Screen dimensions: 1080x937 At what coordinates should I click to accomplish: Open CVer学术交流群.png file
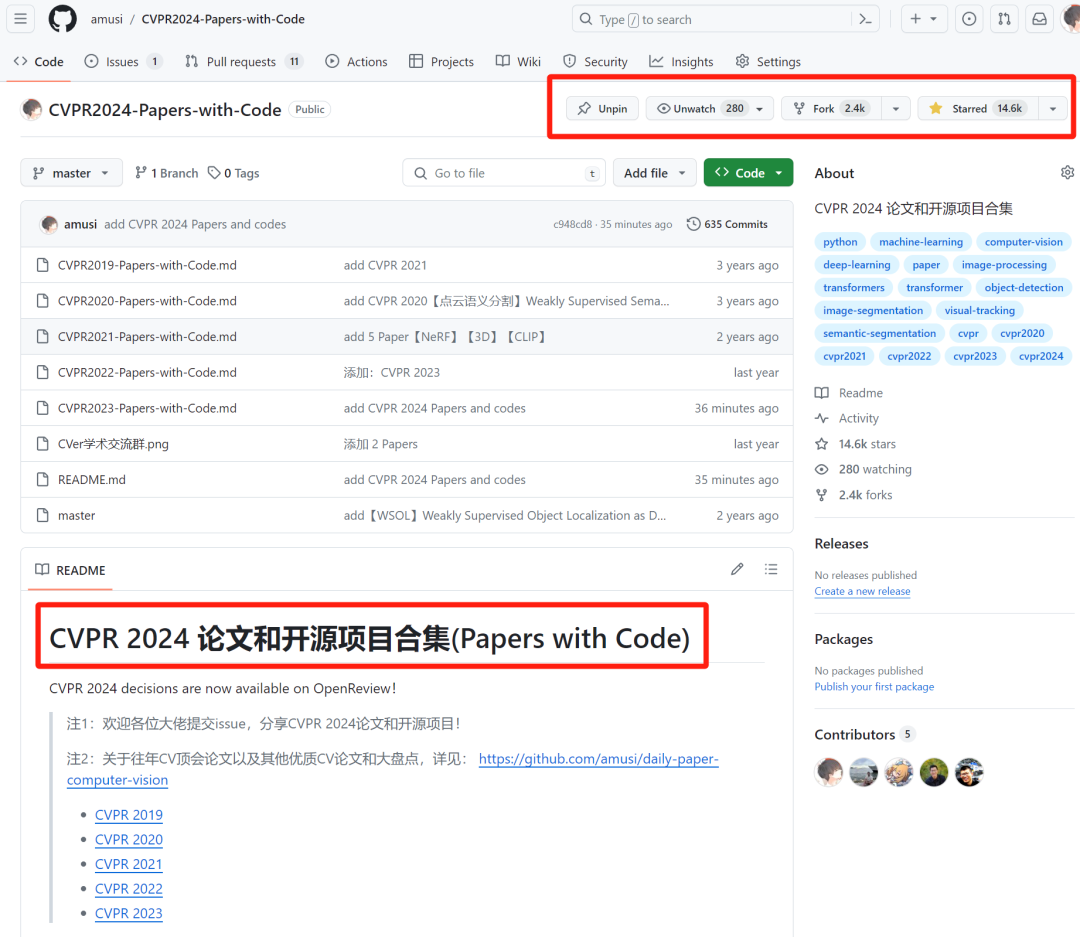tap(113, 444)
